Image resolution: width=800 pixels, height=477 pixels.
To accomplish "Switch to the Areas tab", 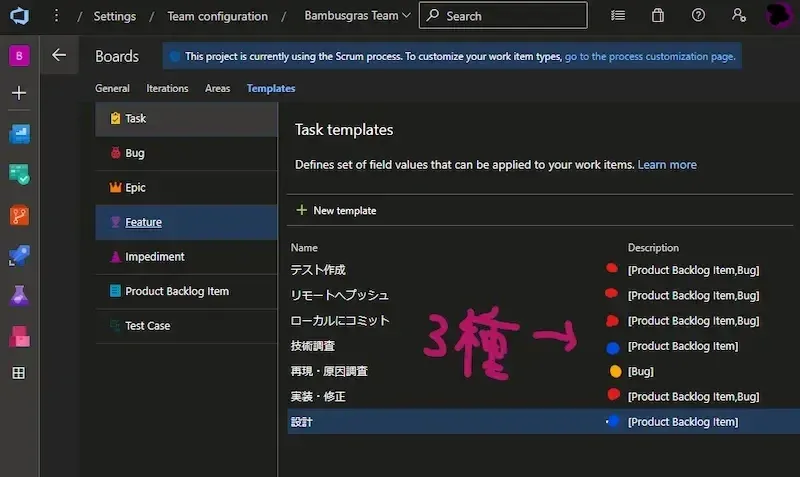I will point(217,88).
